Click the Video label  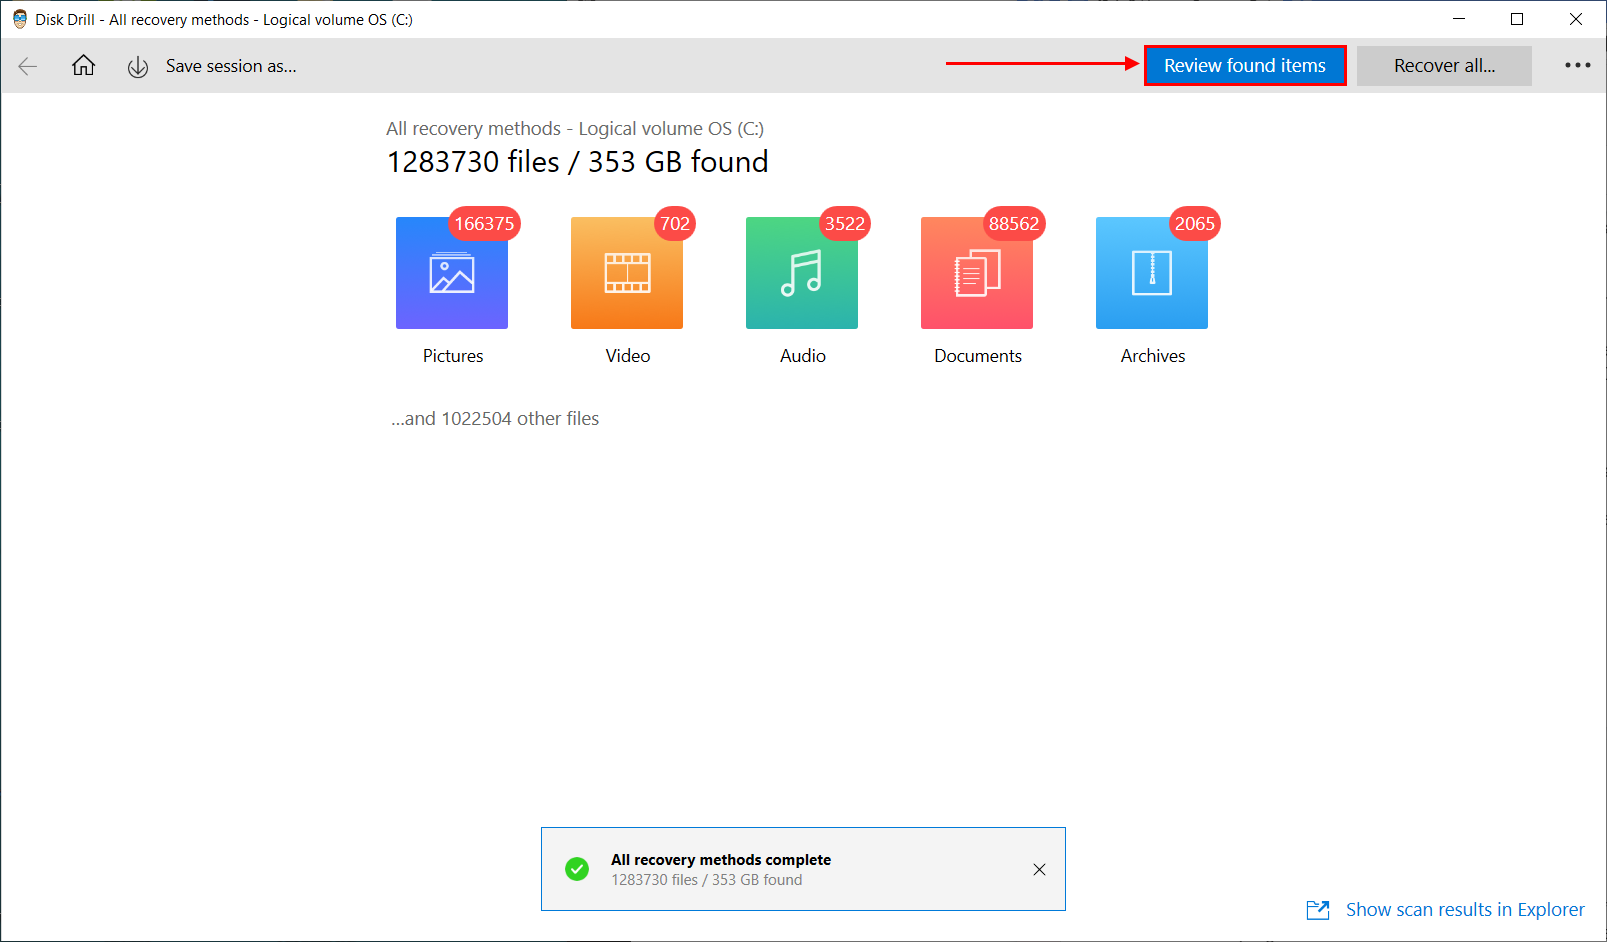[628, 356]
